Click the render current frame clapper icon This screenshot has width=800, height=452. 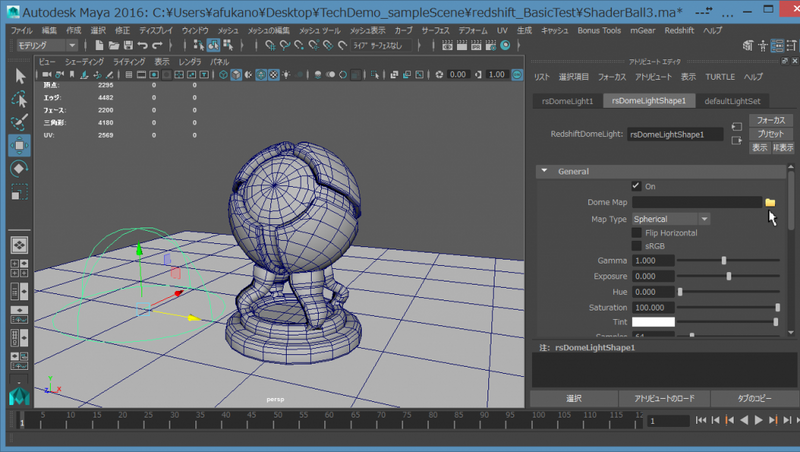(x=462, y=45)
